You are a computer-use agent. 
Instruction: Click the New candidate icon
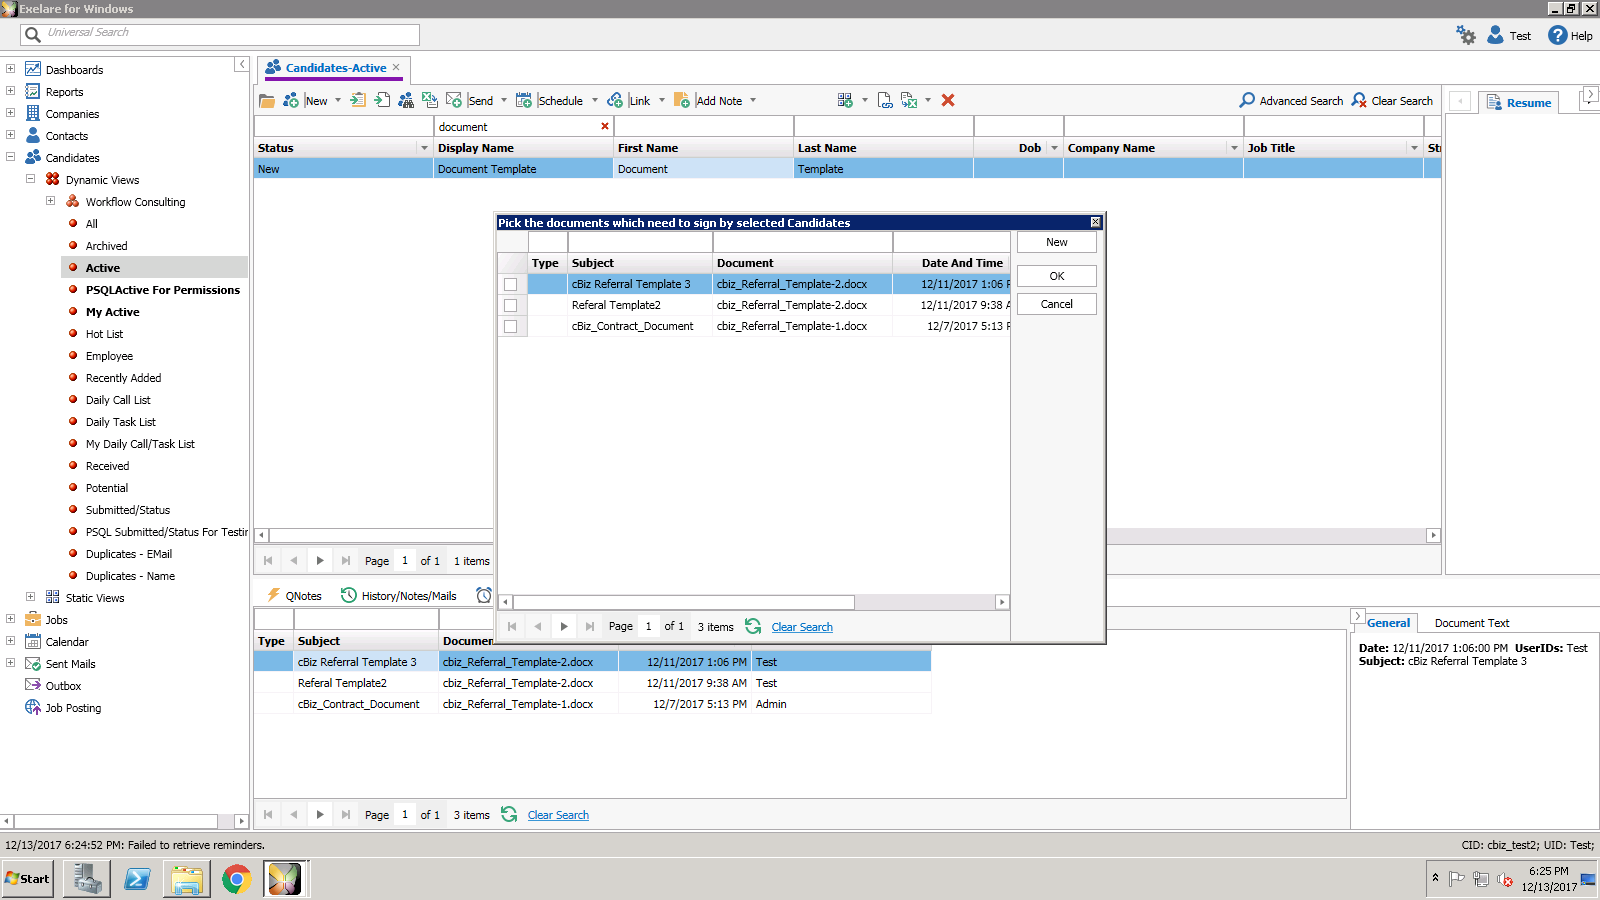[x=291, y=100]
